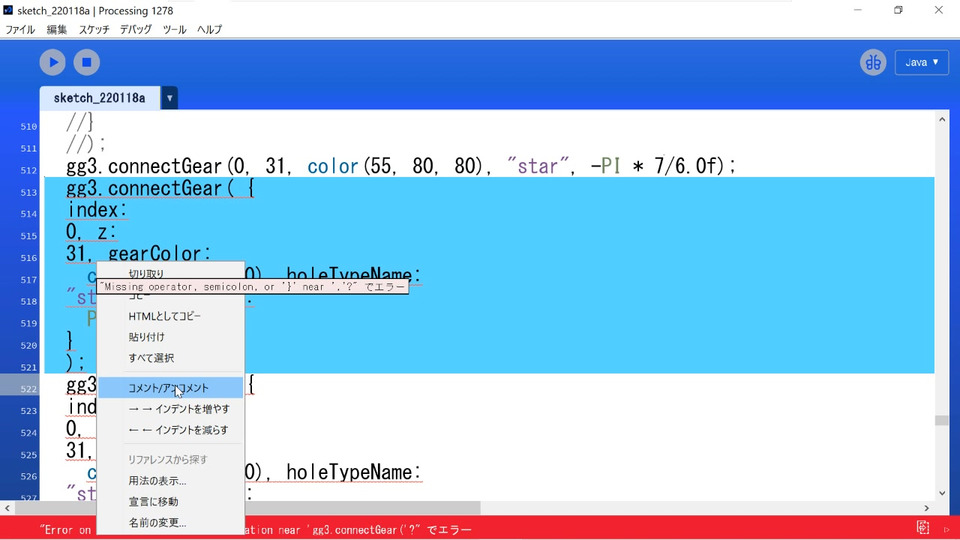The width and height of the screenshot is (960, 540).
Task: Click holeTypeName: on line 526
Action: pos(354,472)
